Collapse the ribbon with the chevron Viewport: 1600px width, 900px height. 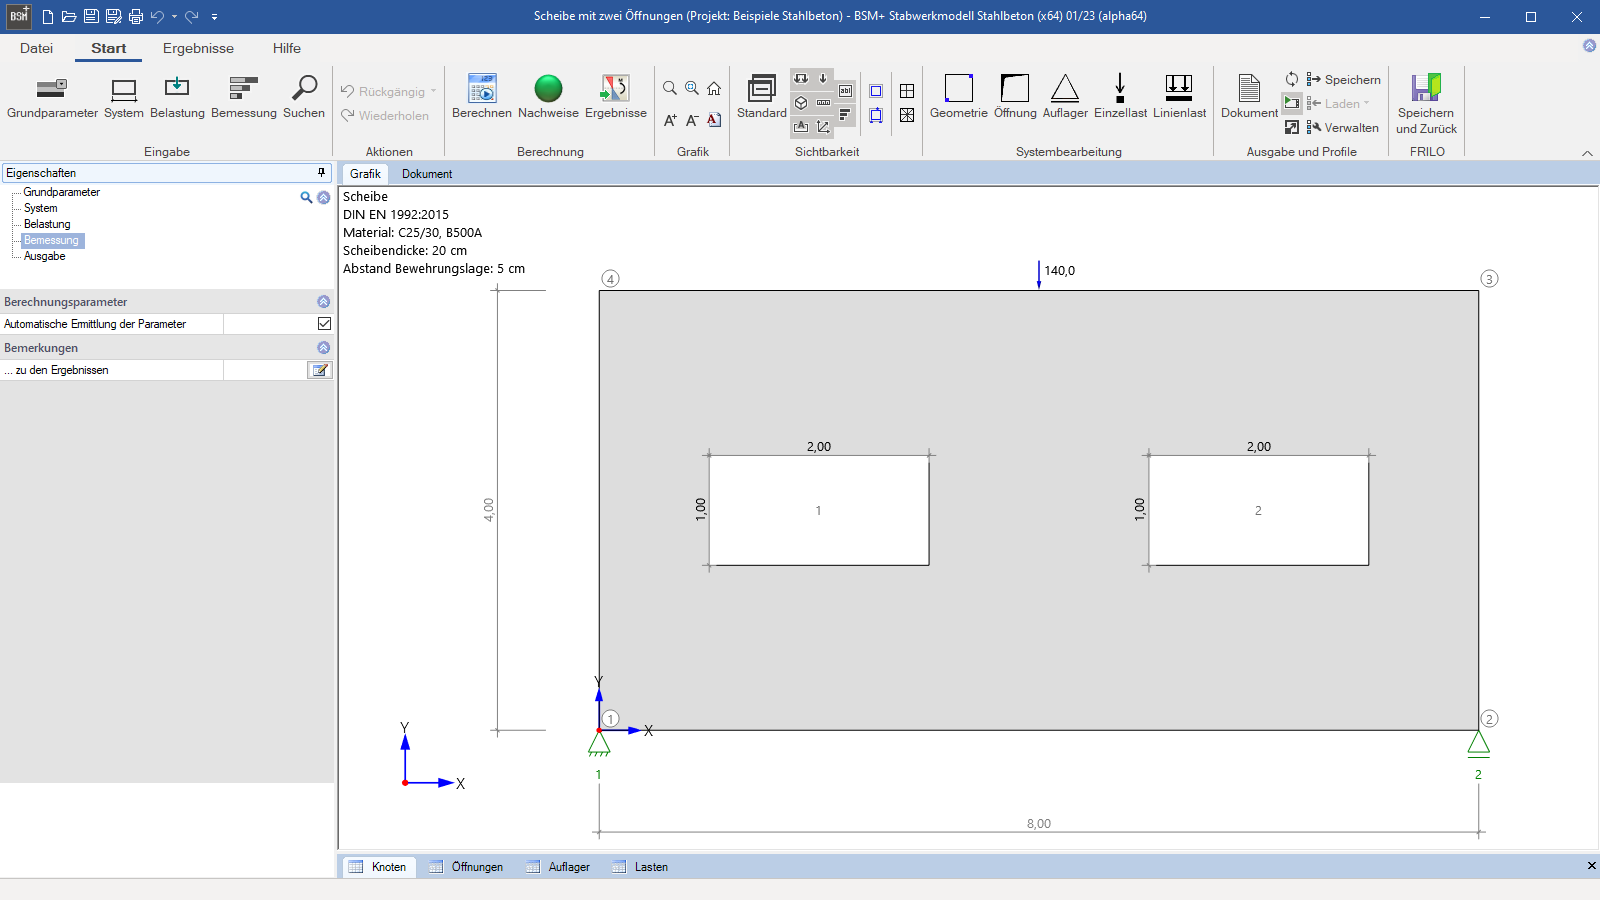click(1587, 153)
